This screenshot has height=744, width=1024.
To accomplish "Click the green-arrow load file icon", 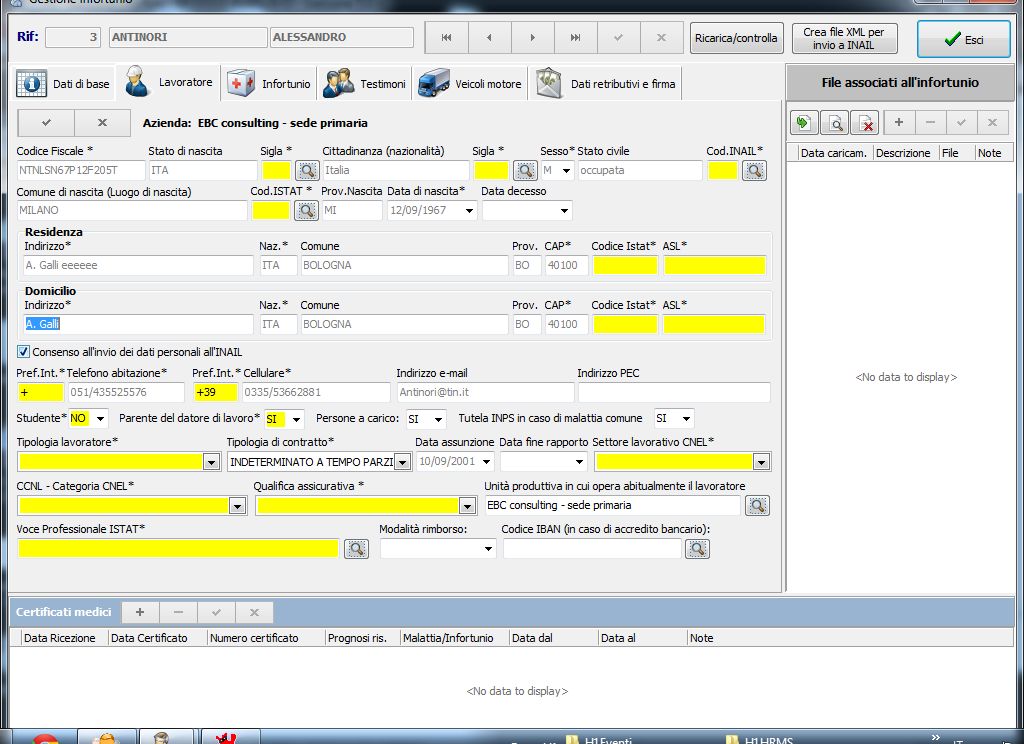I will click(803, 122).
